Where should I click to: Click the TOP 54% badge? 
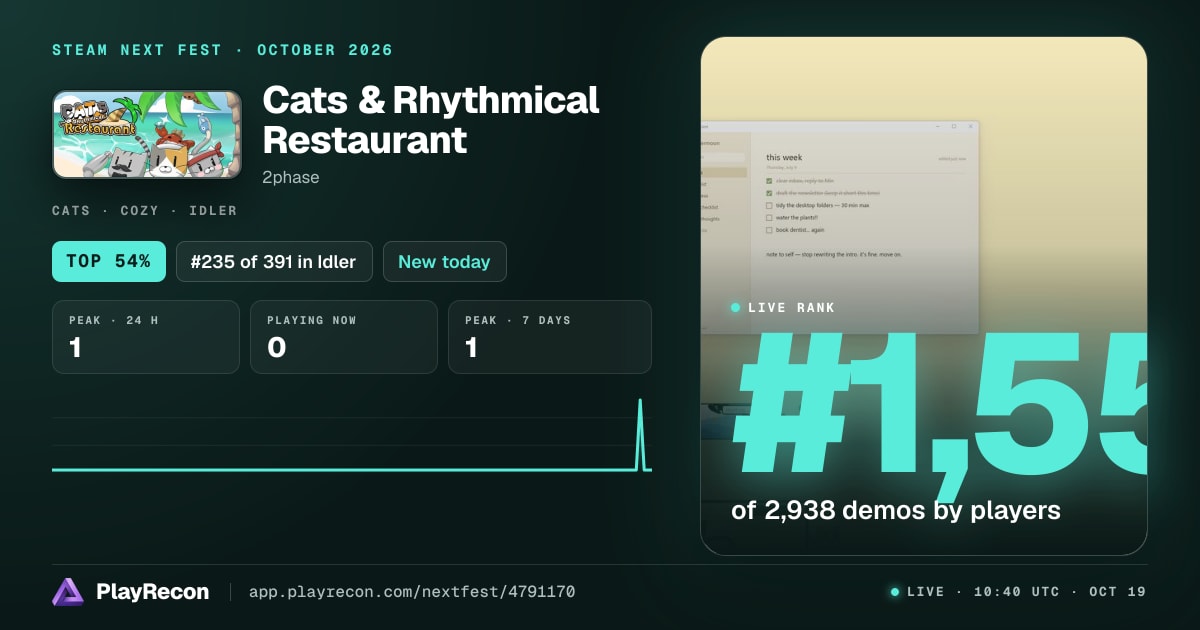(x=108, y=262)
